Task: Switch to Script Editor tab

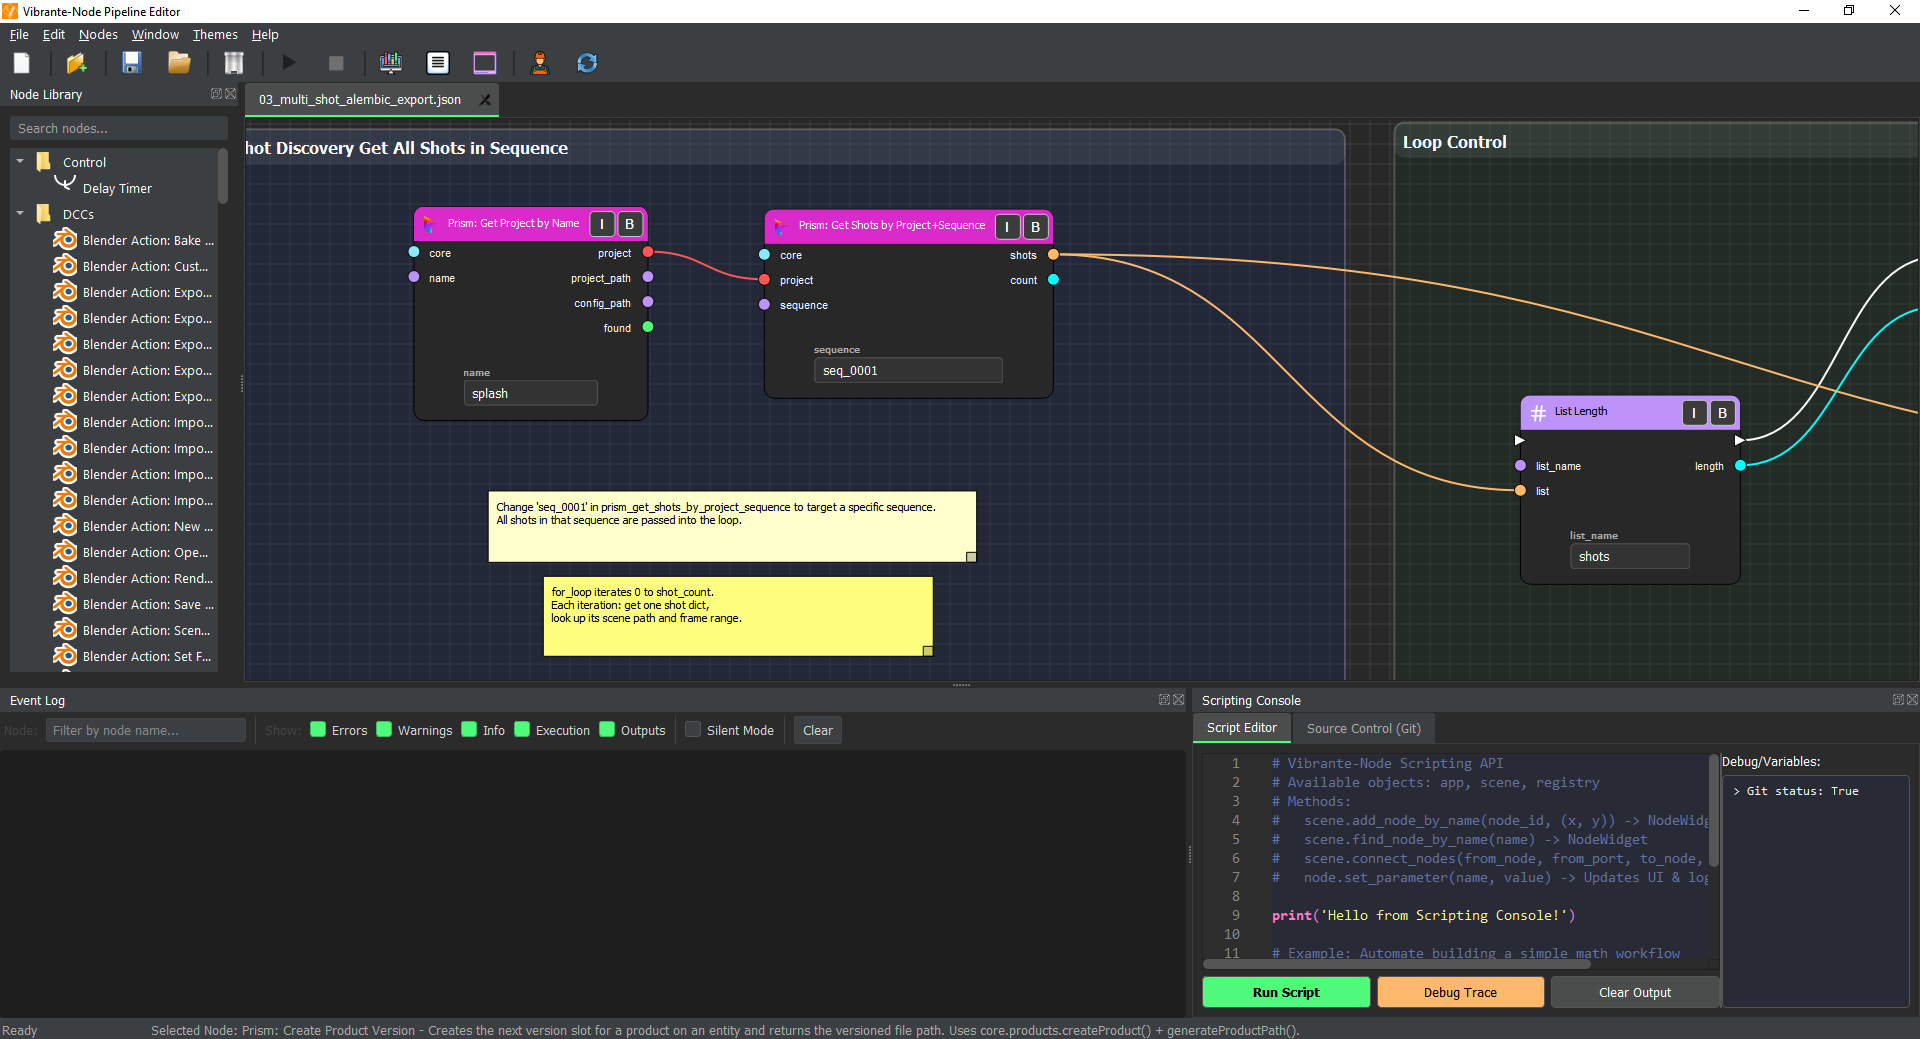Action: tap(1241, 728)
